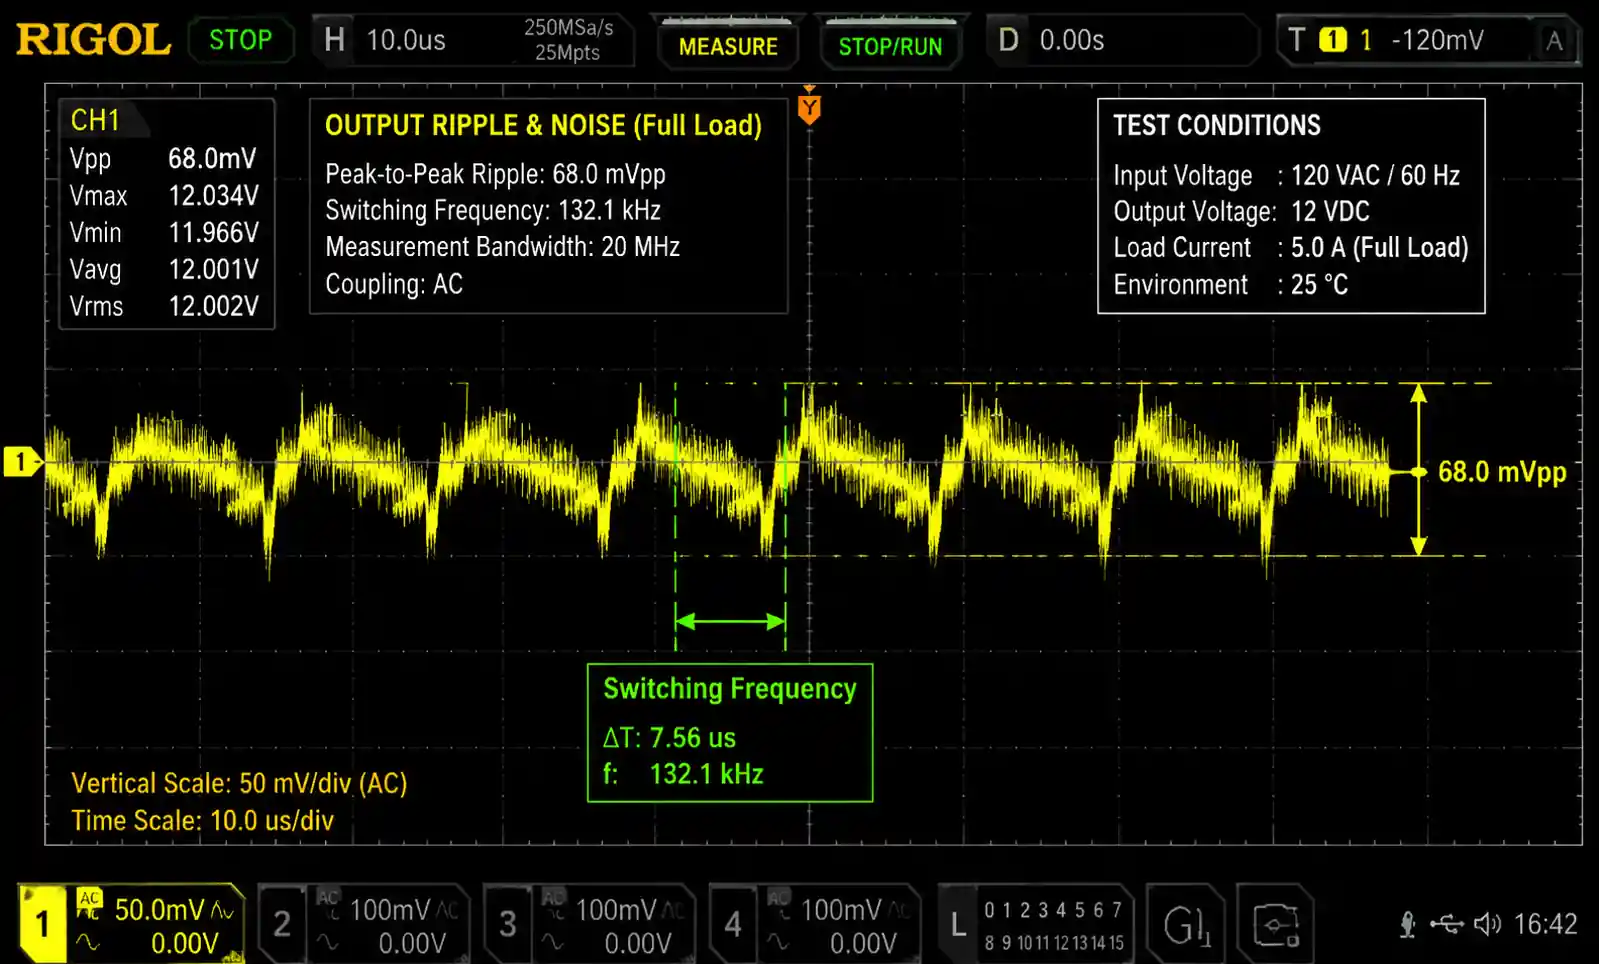The height and width of the screenshot is (964, 1599).
Task: Click the Vertical Scale: 50 mV/div label
Action: 239,783
